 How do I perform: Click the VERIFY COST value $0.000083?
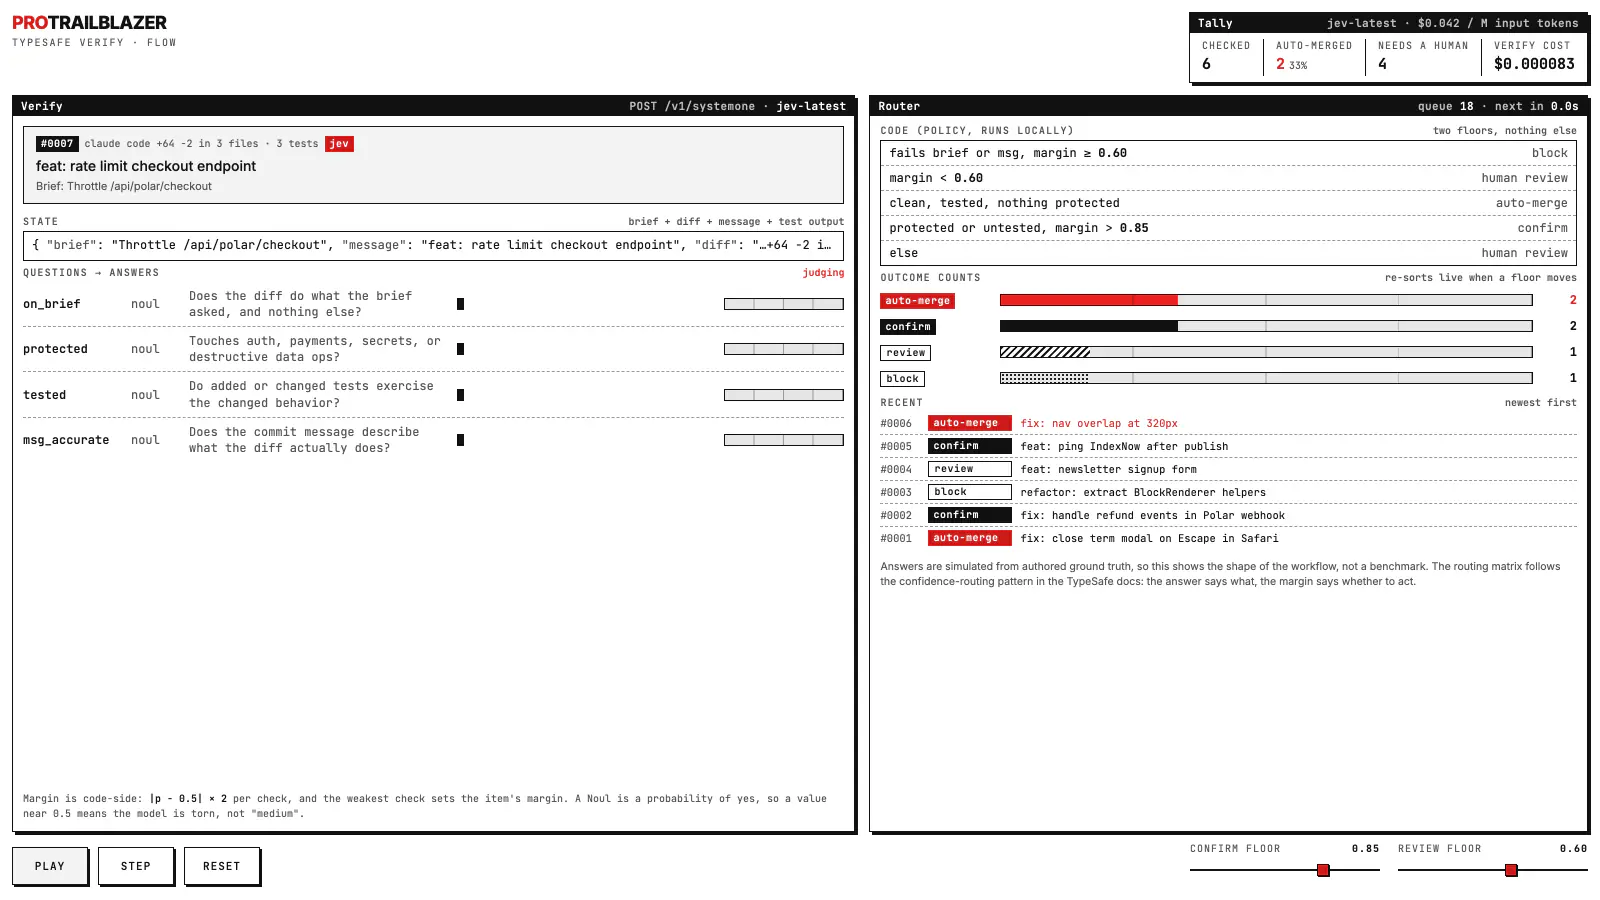pos(1534,64)
